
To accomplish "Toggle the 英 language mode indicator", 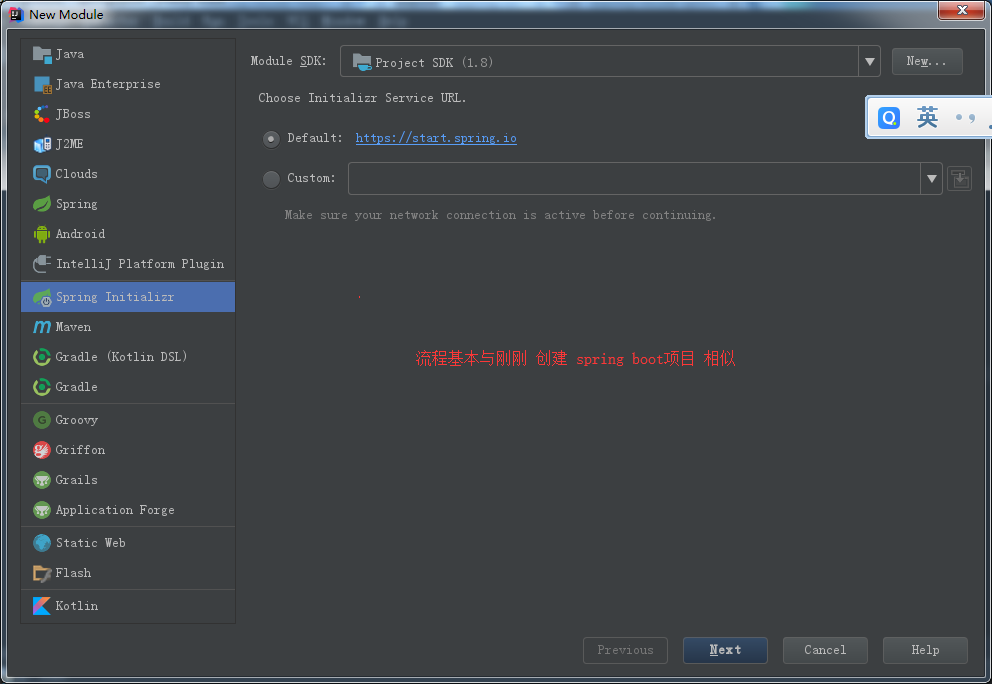I will pos(927,117).
